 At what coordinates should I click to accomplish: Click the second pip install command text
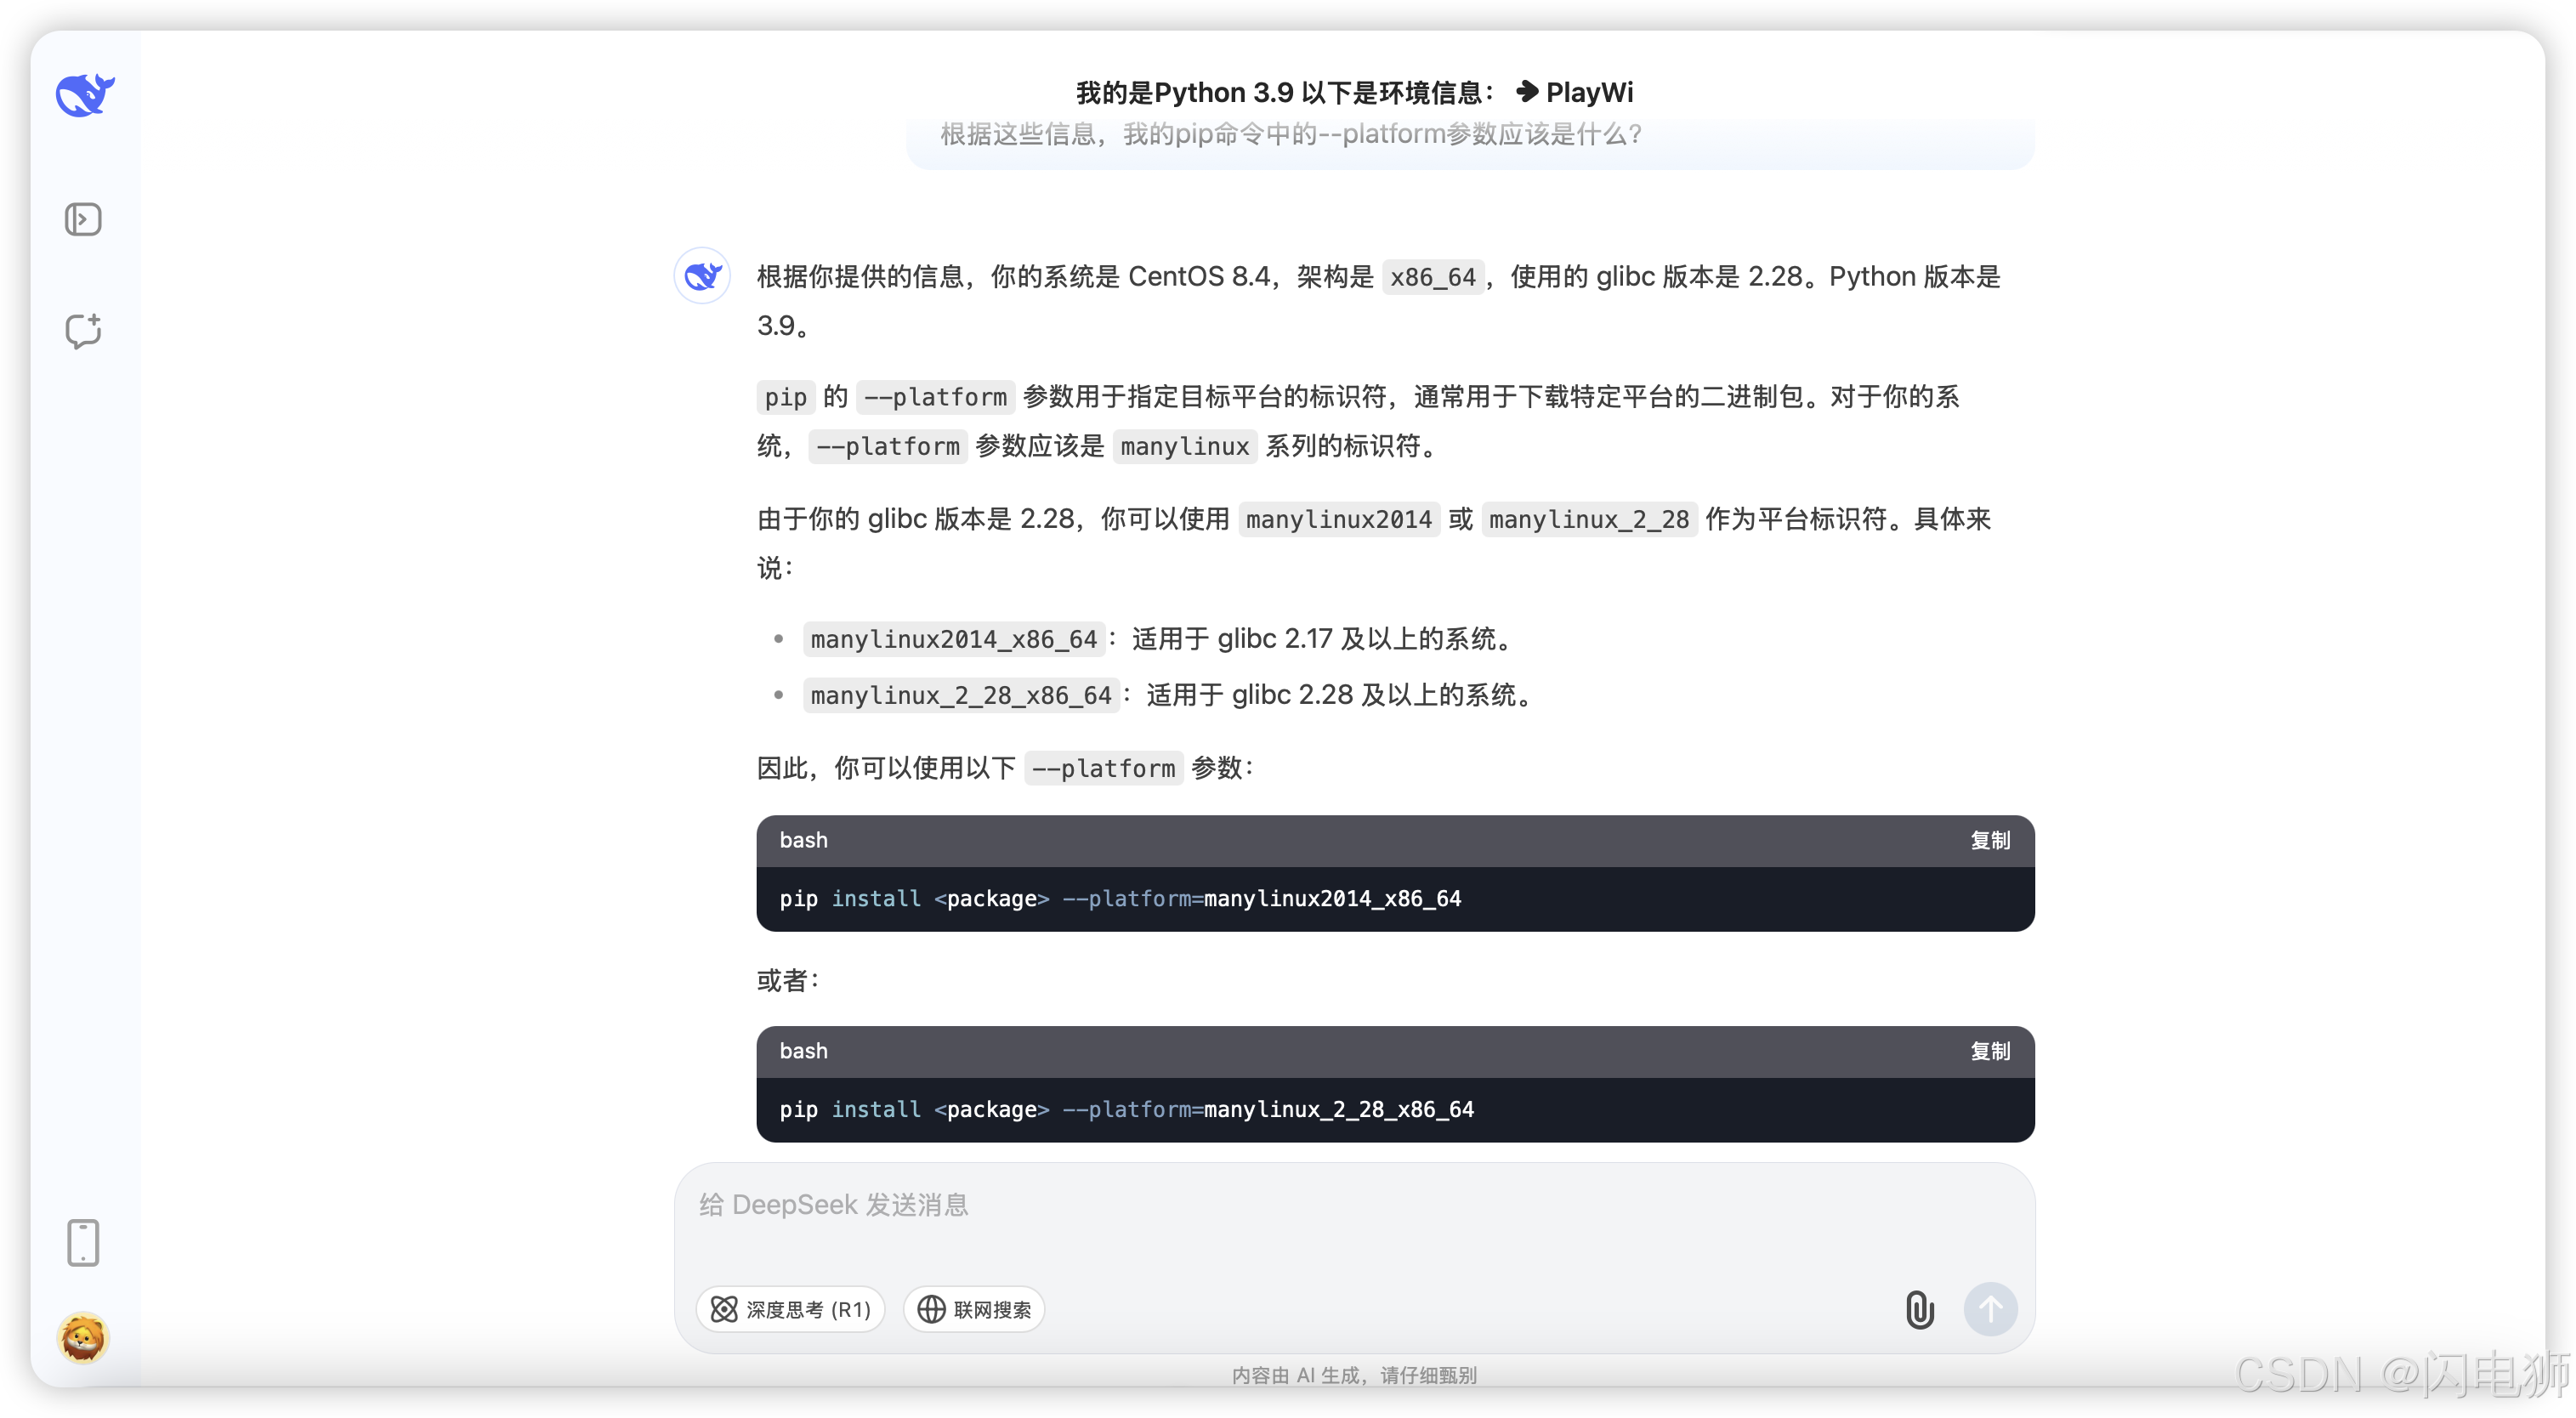click(1126, 1109)
